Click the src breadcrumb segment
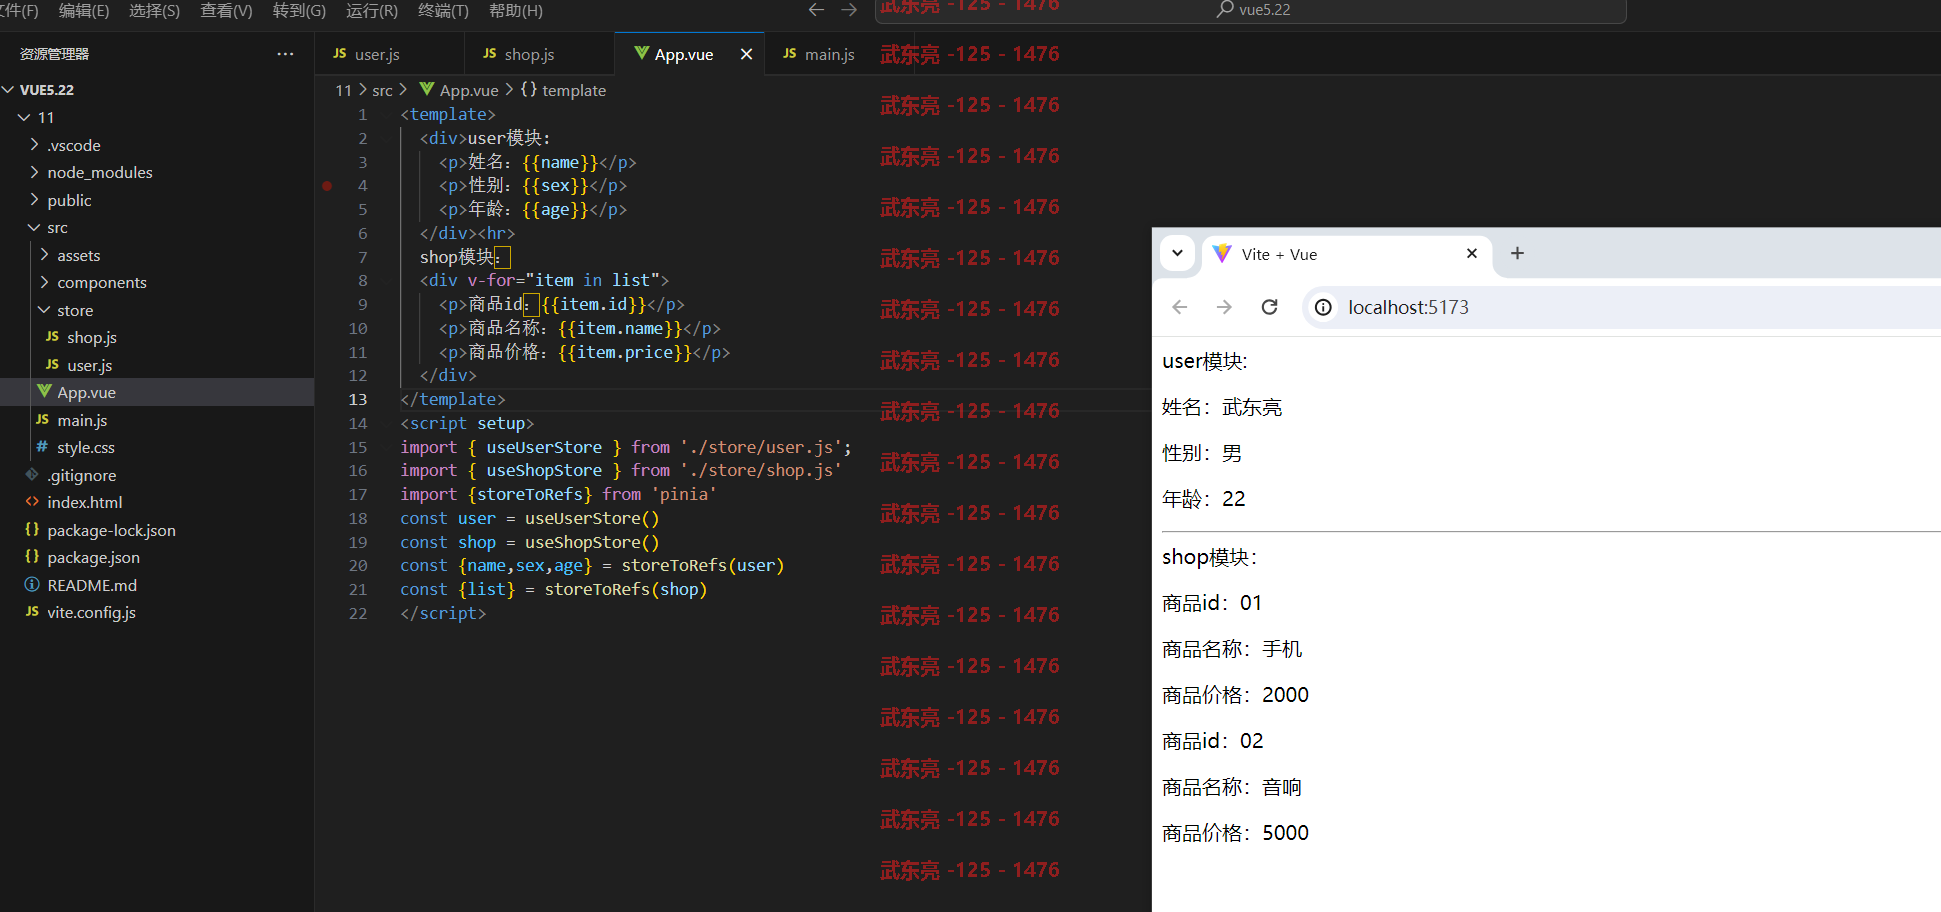Screen dimensions: 1941x912 click(x=382, y=90)
